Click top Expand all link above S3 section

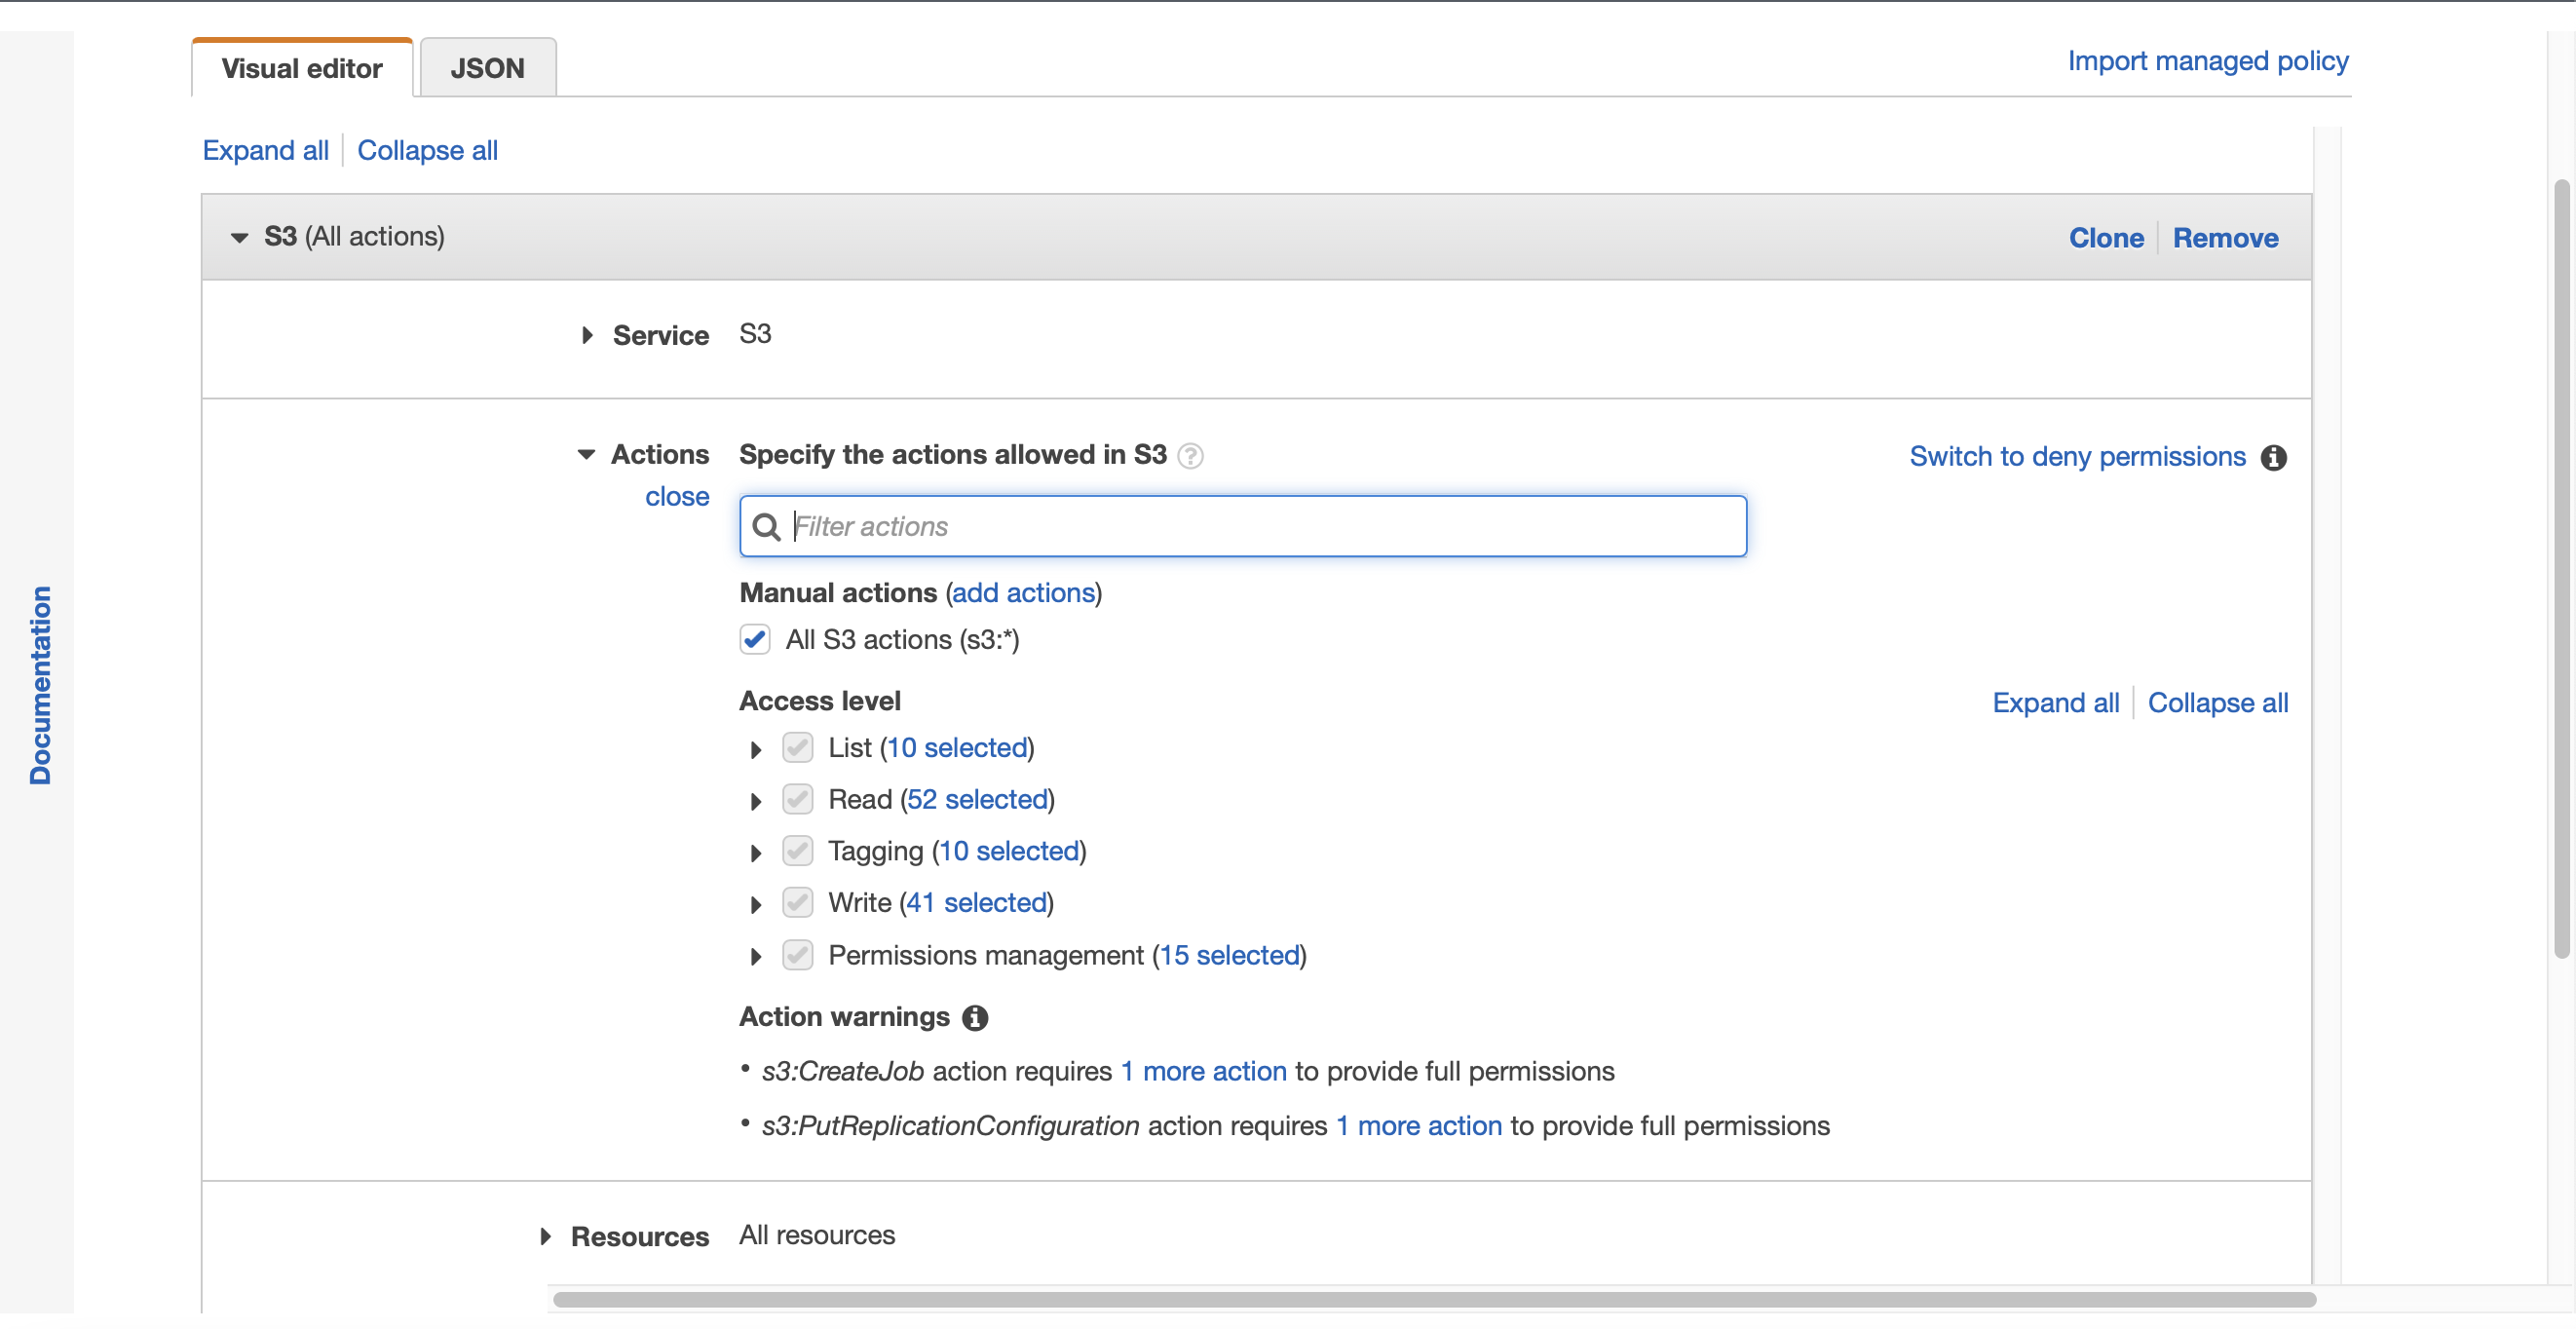(265, 150)
